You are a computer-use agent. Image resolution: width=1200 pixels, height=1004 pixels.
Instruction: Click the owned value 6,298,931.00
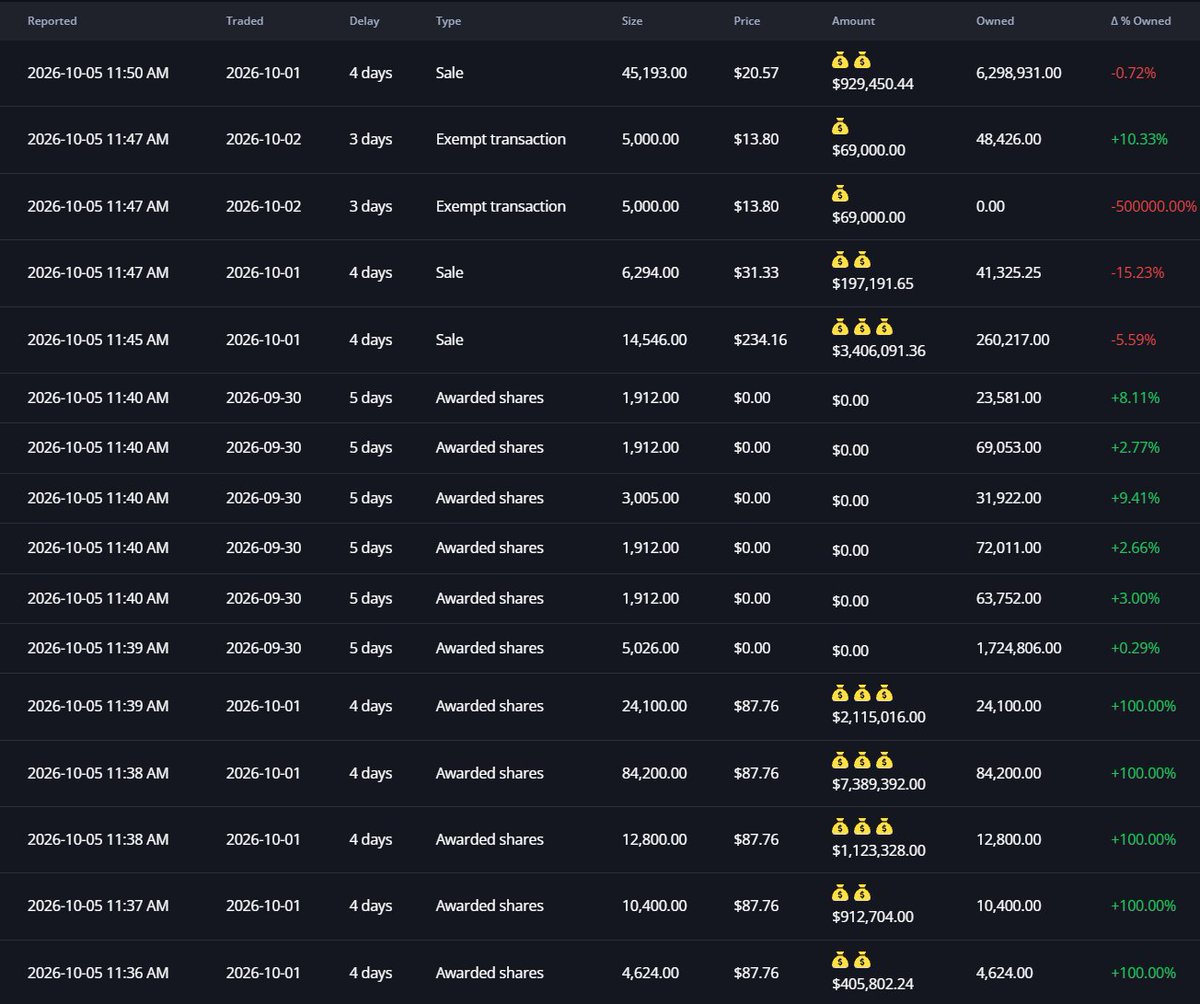click(1019, 73)
